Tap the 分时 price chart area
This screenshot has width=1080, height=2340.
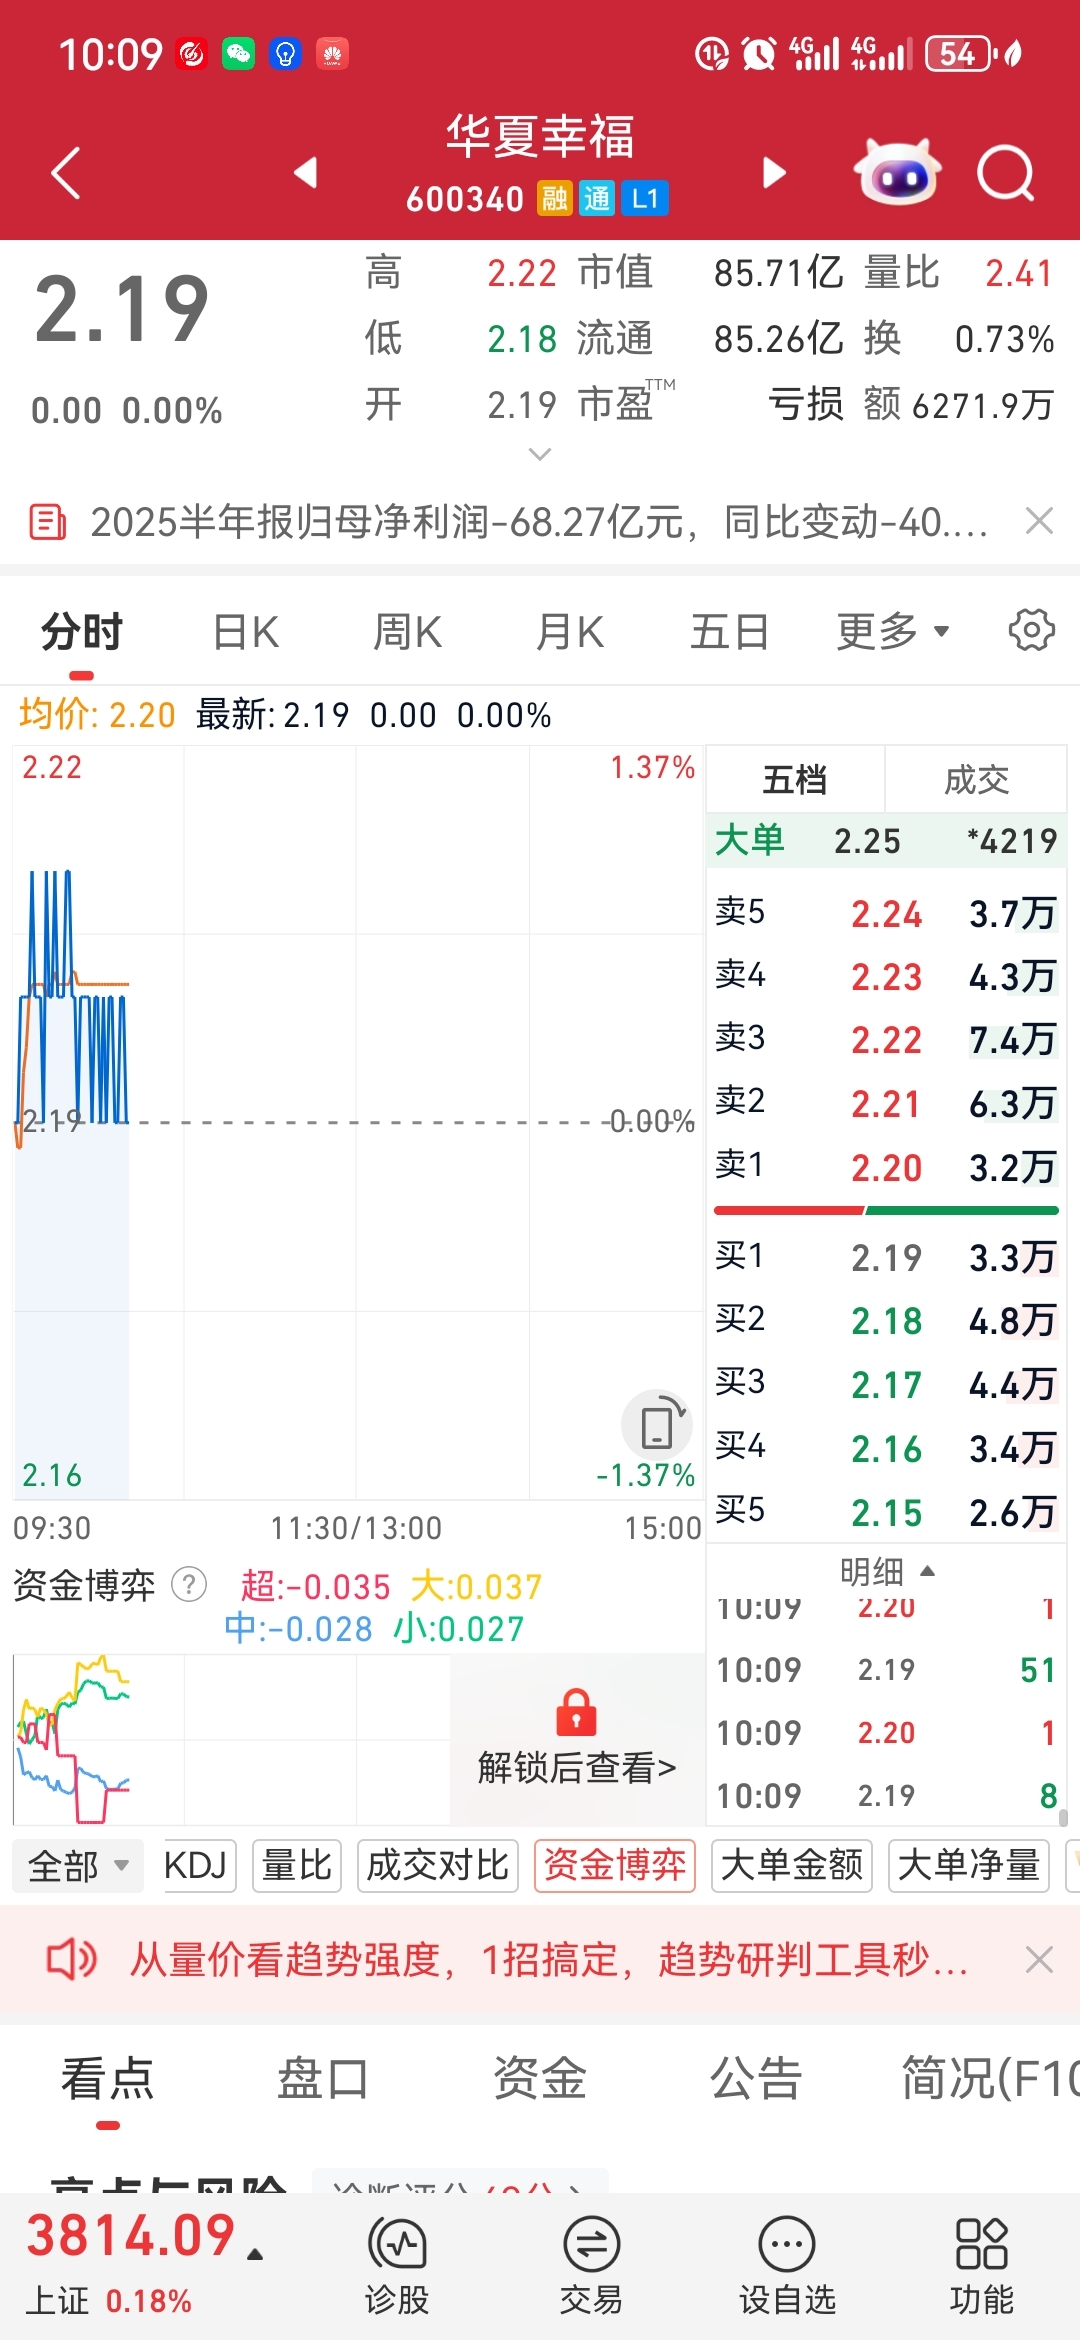pyautogui.click(x=358, y=1122)
